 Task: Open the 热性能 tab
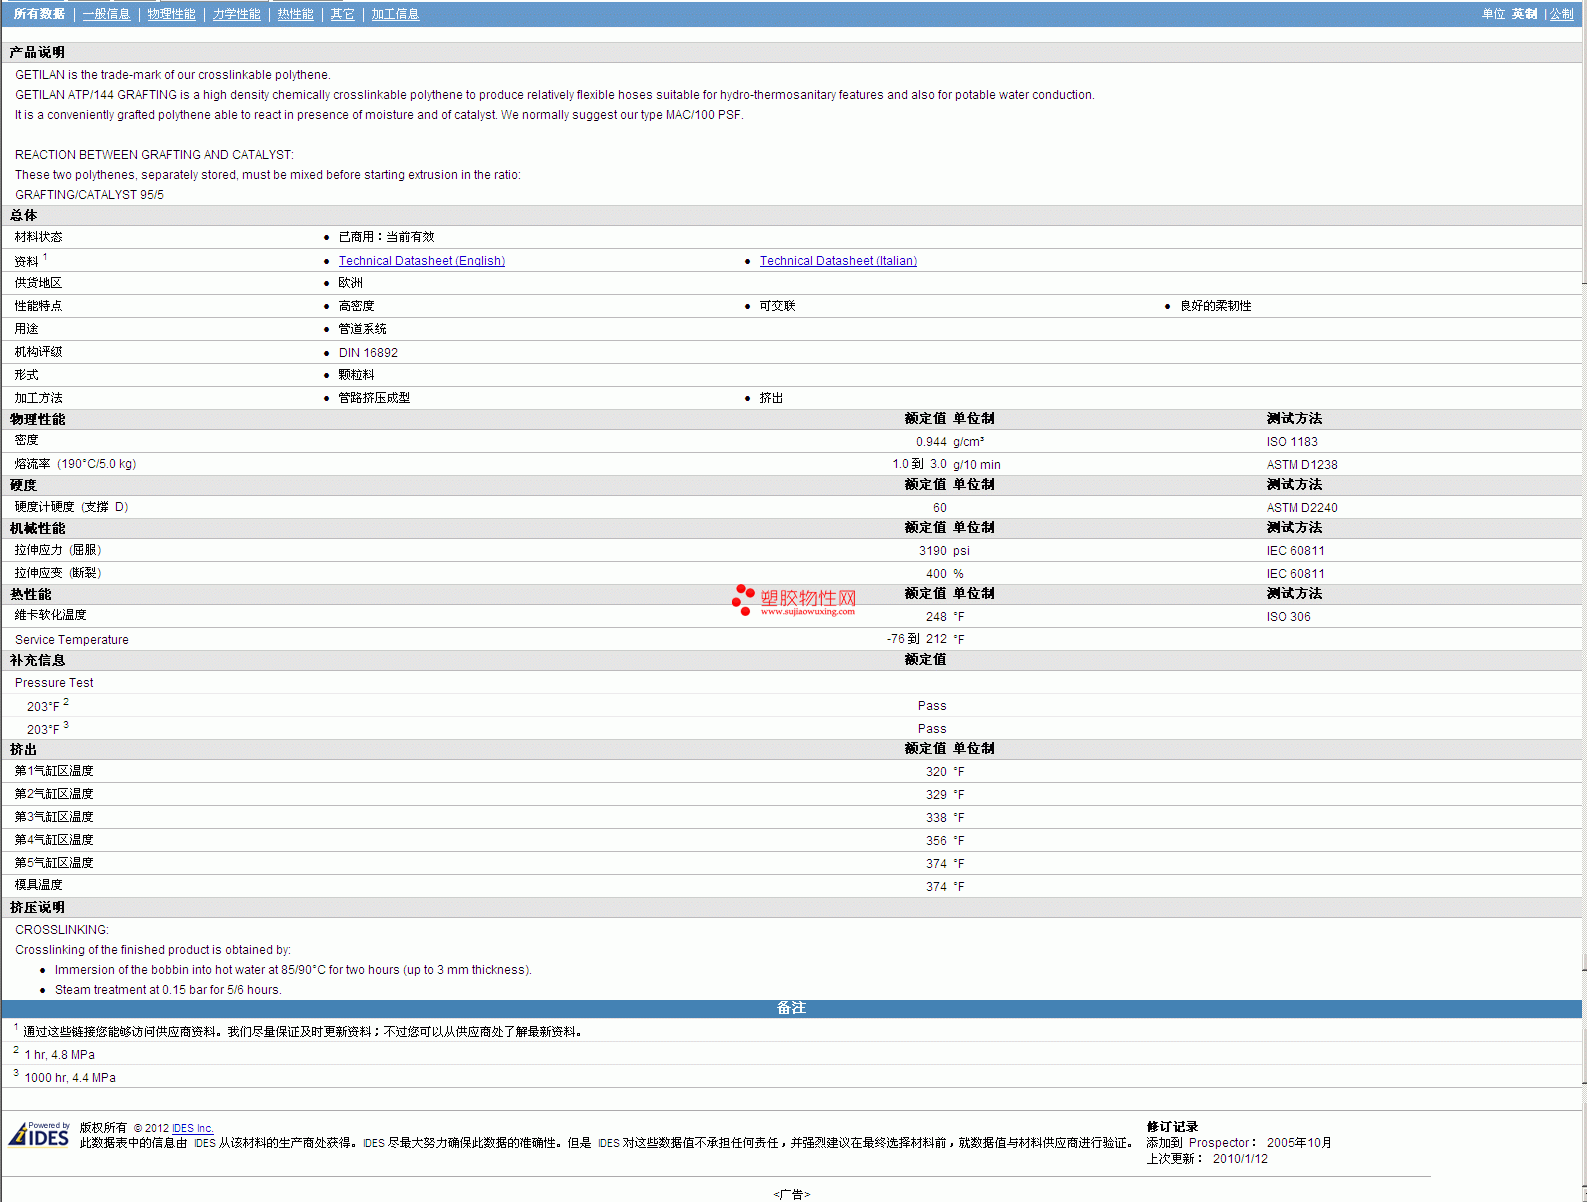click(295, 14)
